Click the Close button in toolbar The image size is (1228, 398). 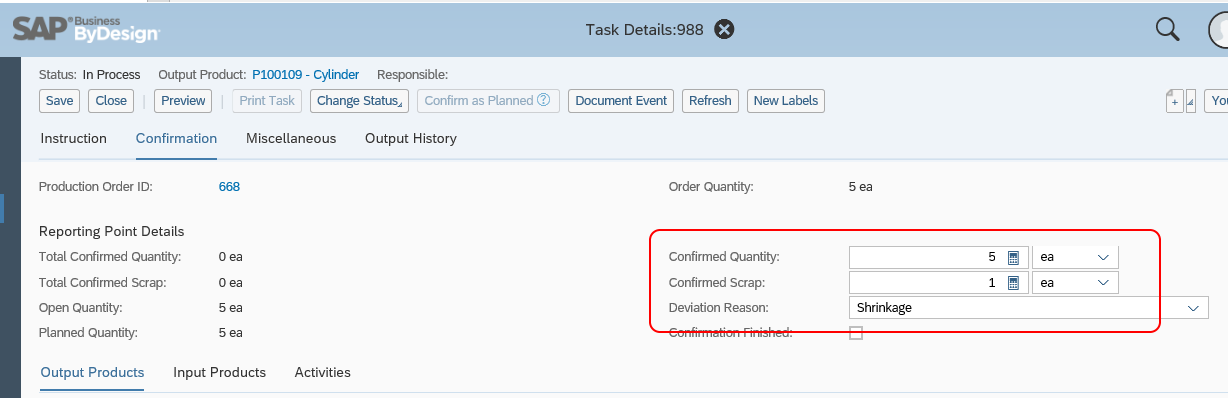pos(111,100)
